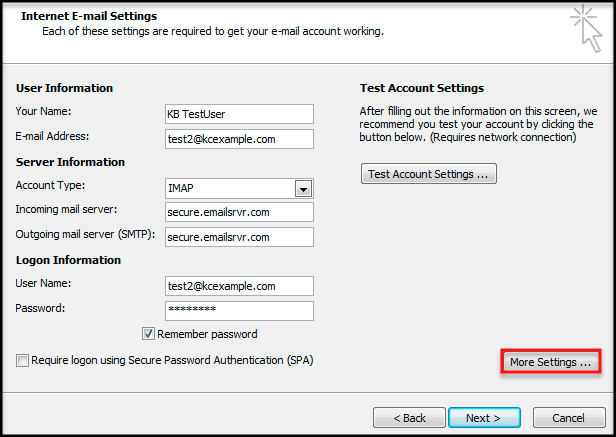This screenshot has width=616, height=437.
Task: Go Back to previous wizard page
Action: point(409,417)
